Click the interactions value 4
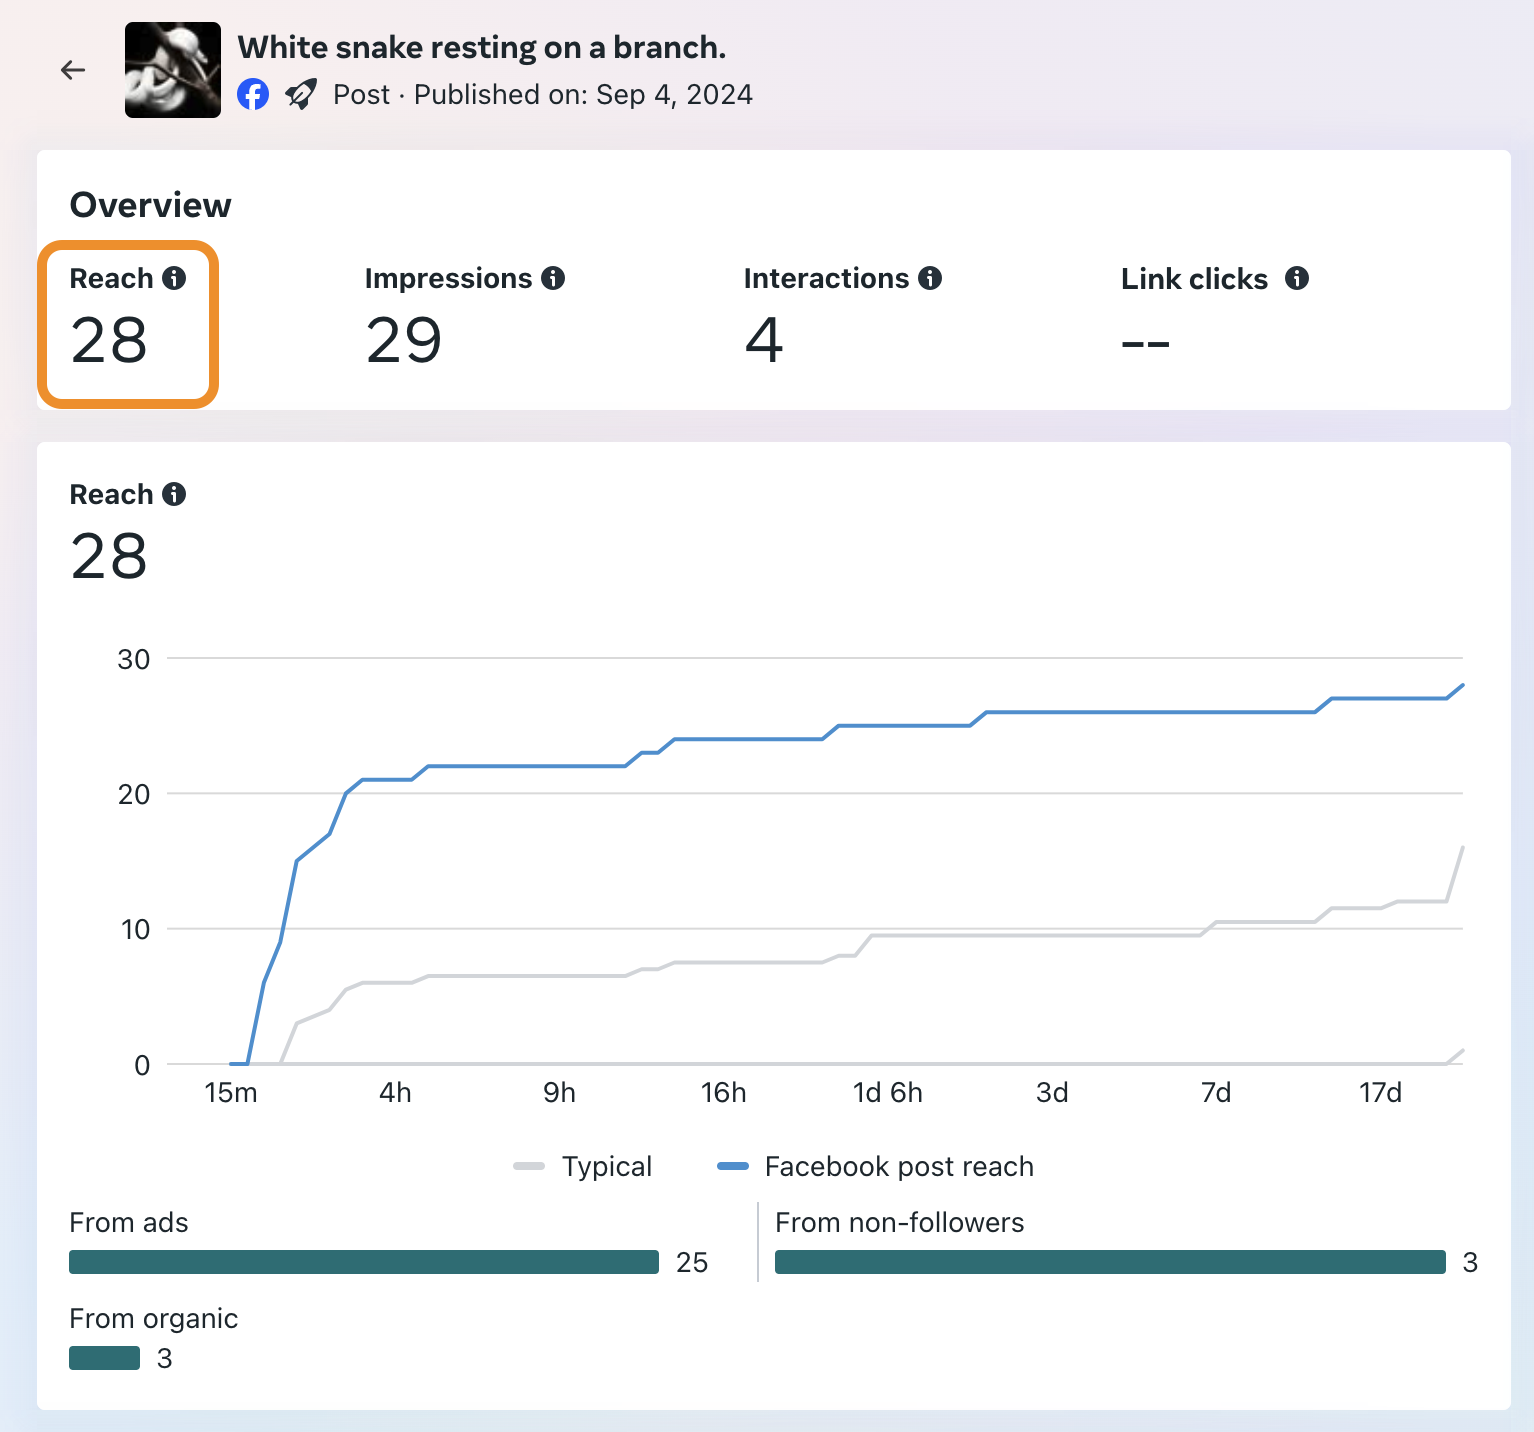 [764, 340]
